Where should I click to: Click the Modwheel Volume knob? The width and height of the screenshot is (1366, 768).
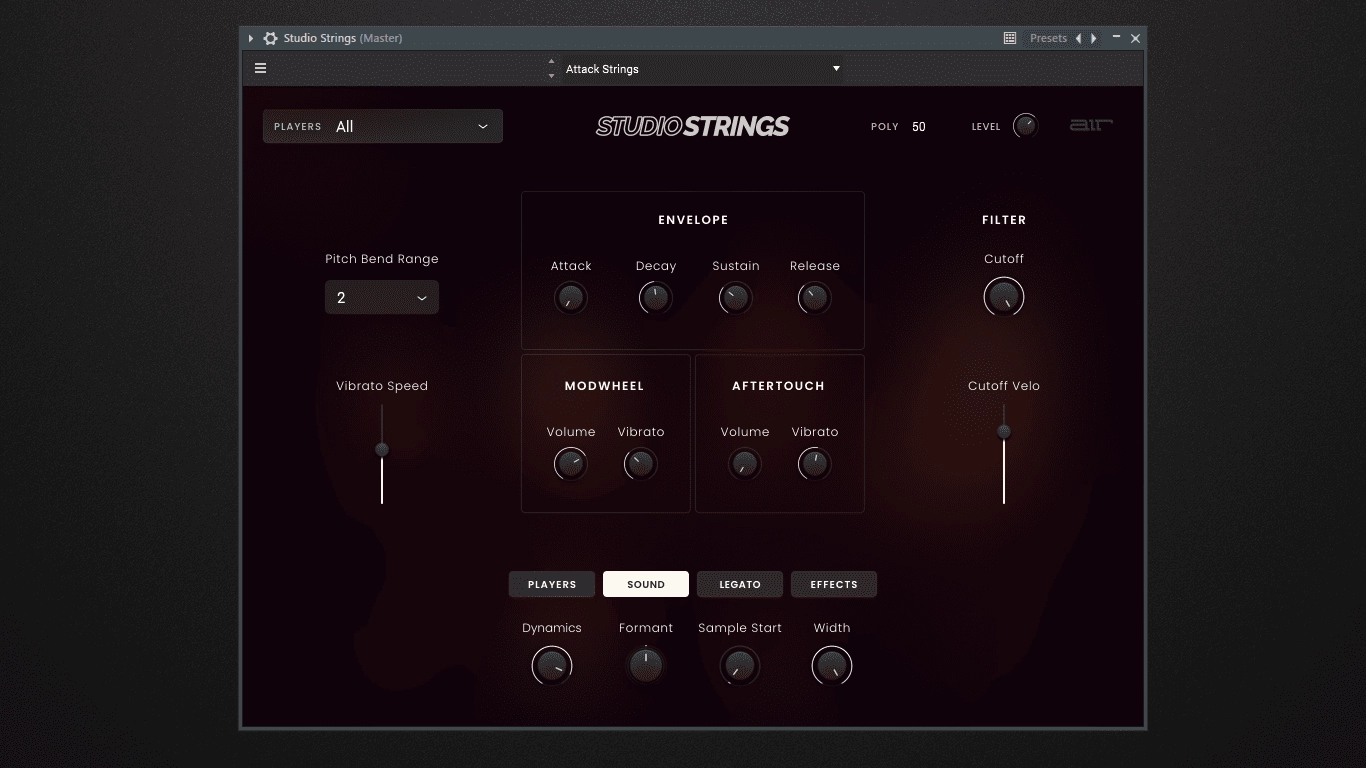570,464
